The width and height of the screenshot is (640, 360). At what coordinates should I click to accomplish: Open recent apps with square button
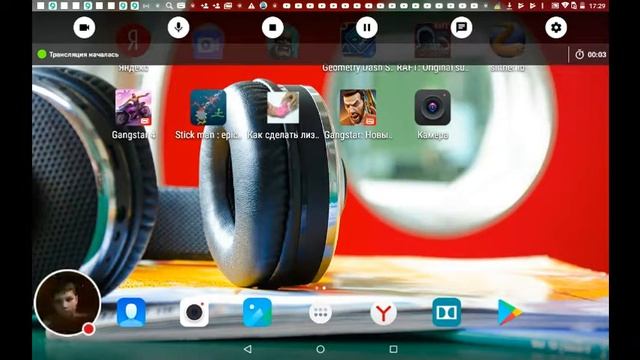coord(393,349)
